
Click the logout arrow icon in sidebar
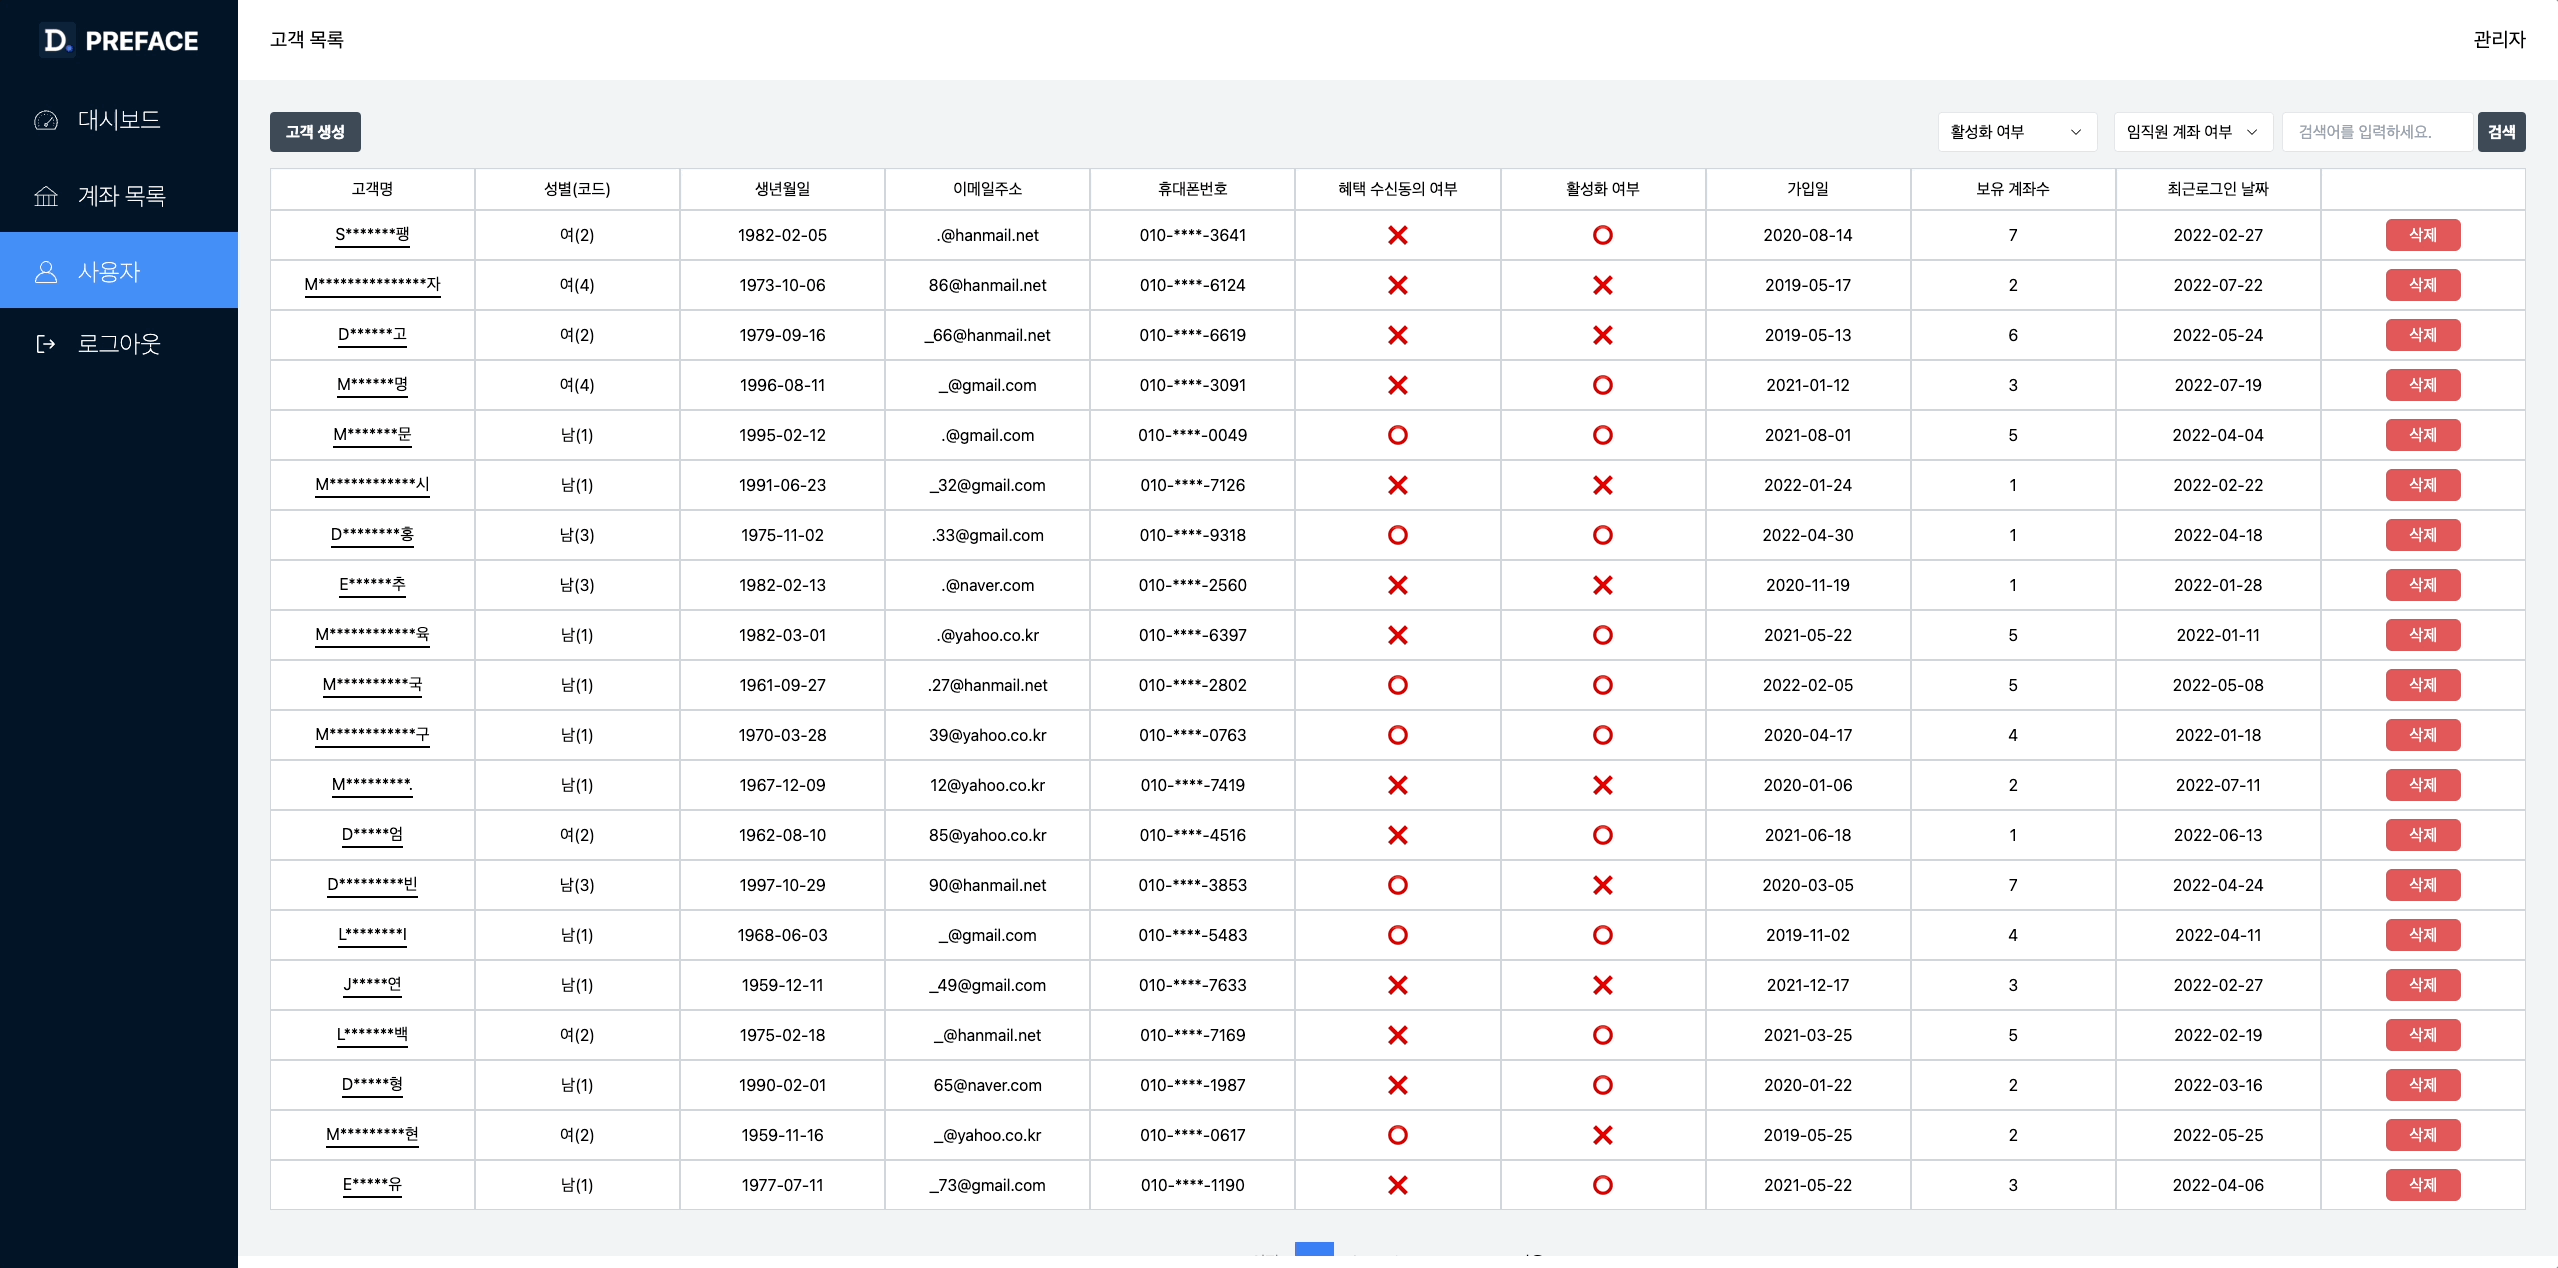coord(46,343)
